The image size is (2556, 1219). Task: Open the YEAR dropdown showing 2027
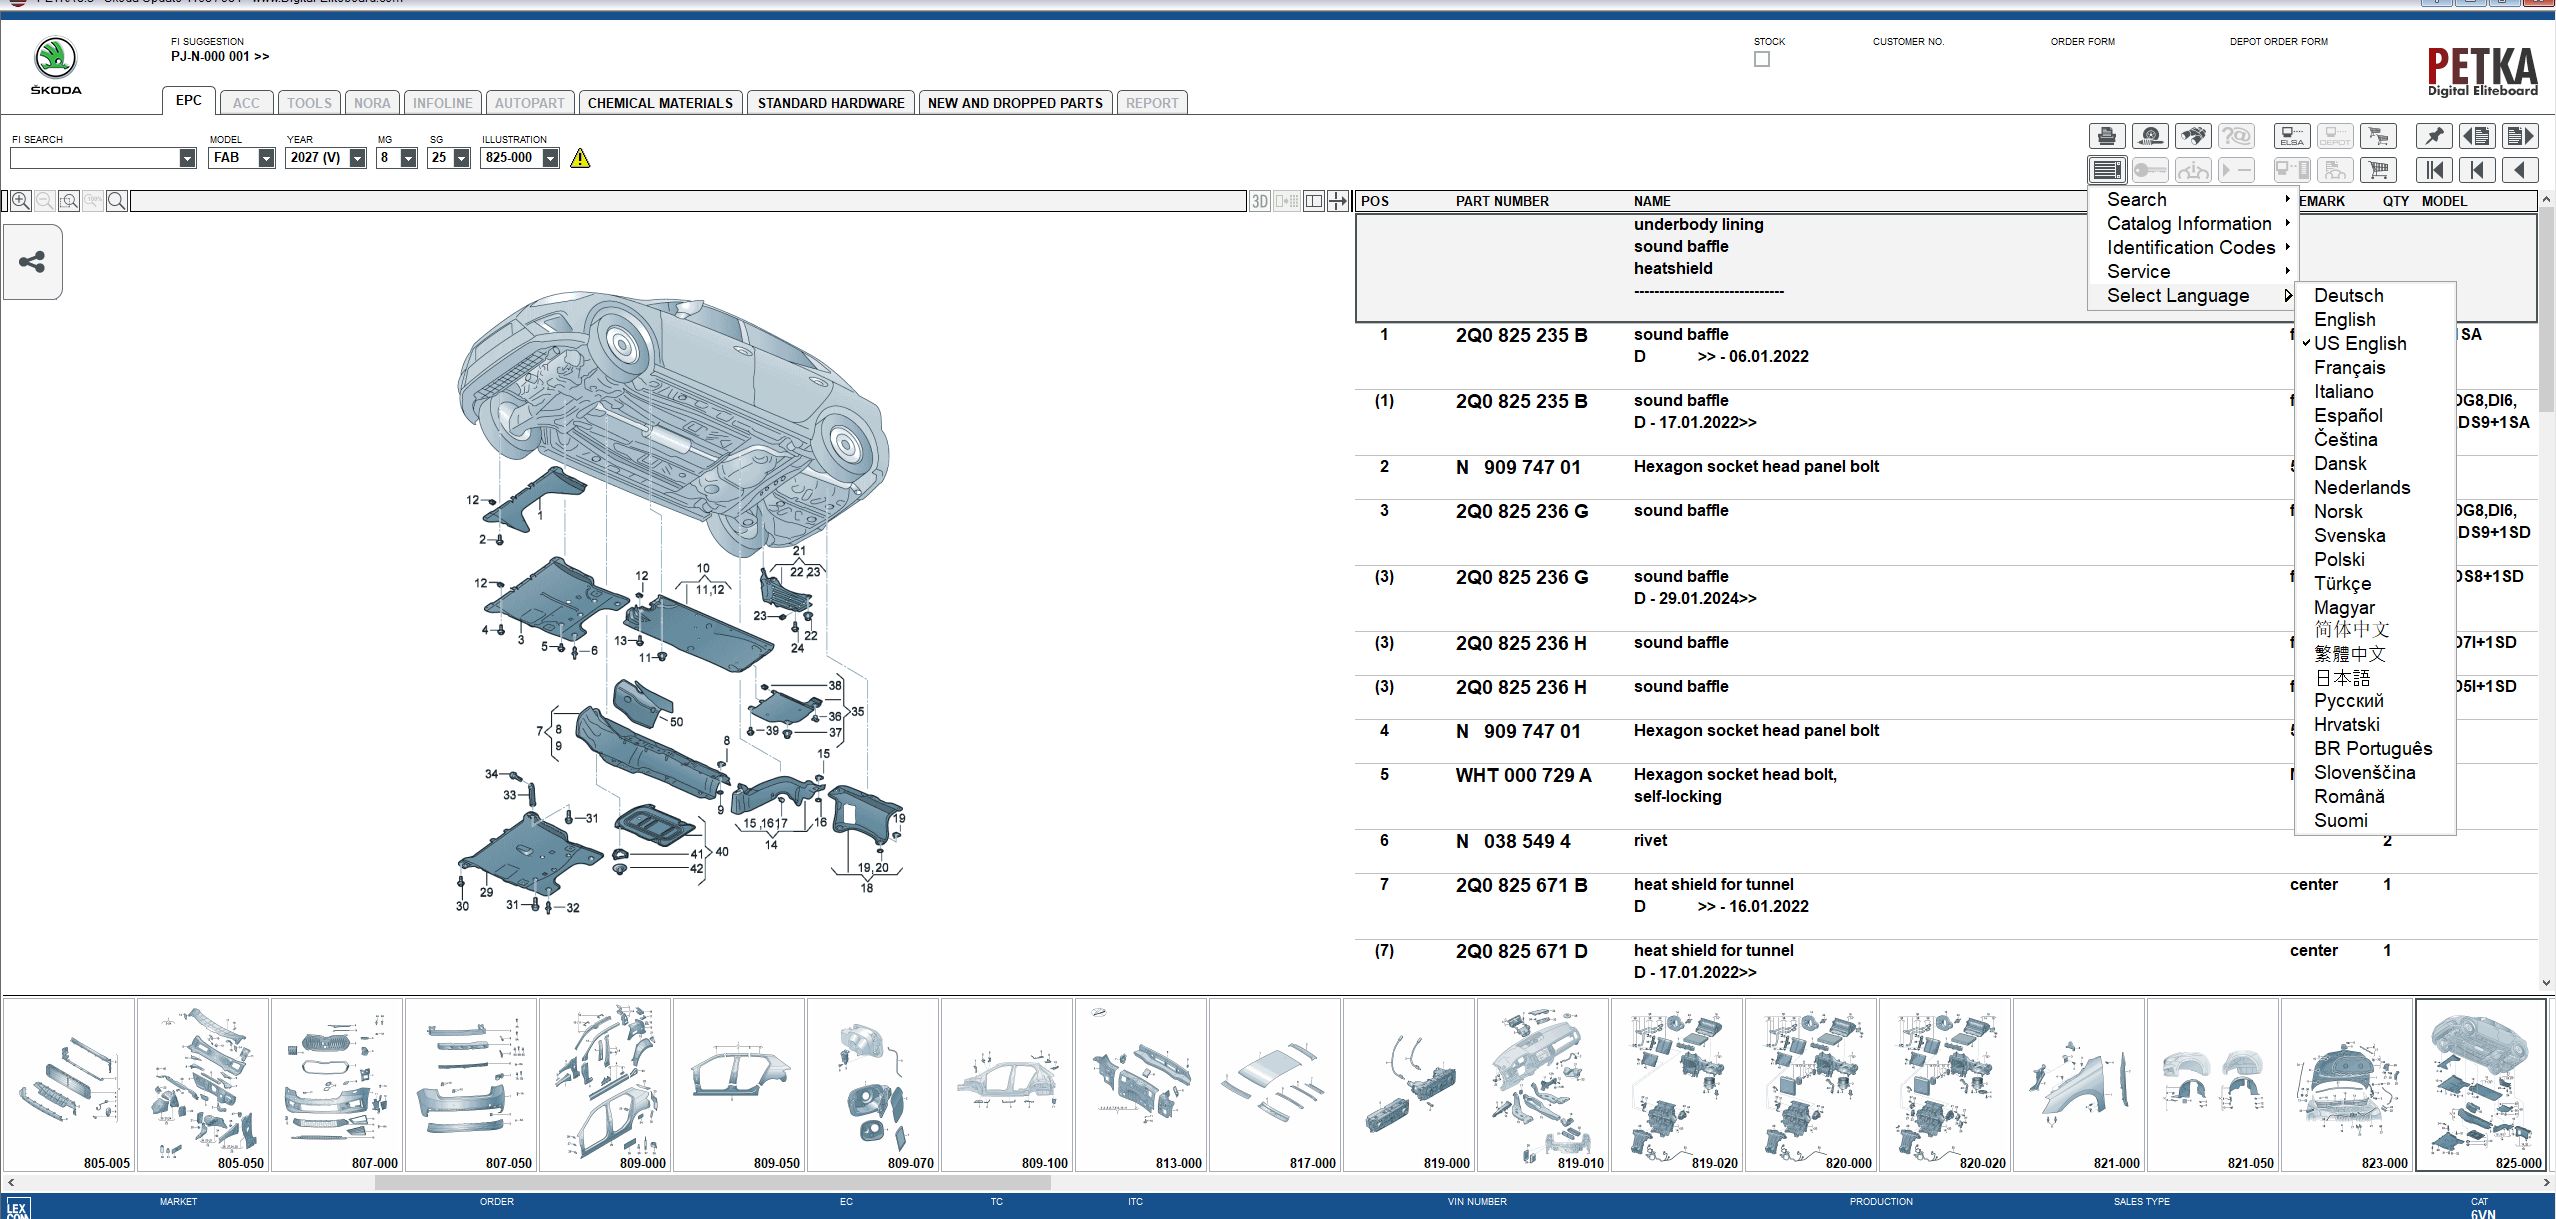(357, 157)
